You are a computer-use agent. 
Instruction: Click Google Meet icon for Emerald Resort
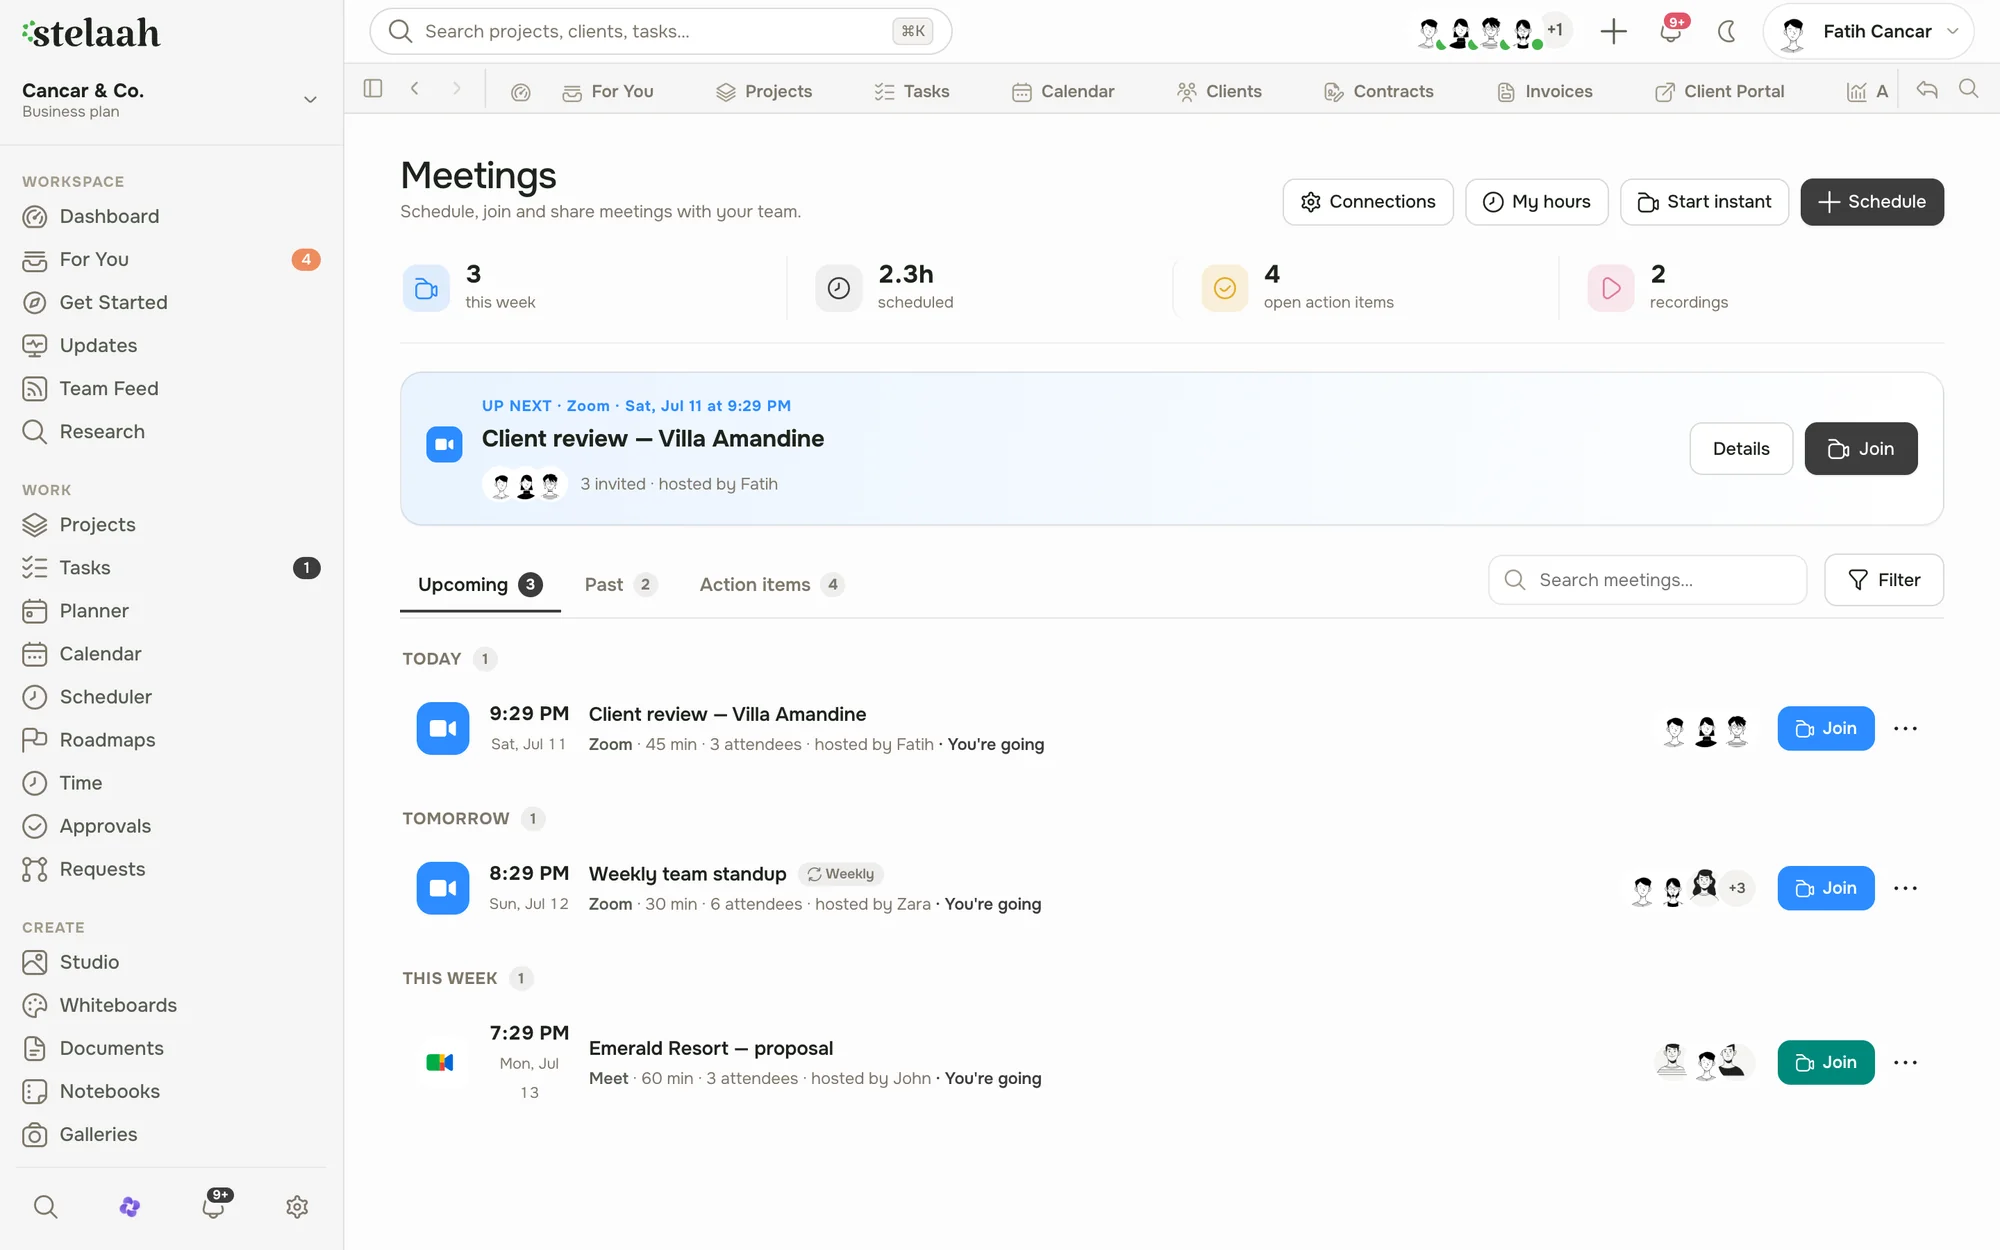[440, 1062]
